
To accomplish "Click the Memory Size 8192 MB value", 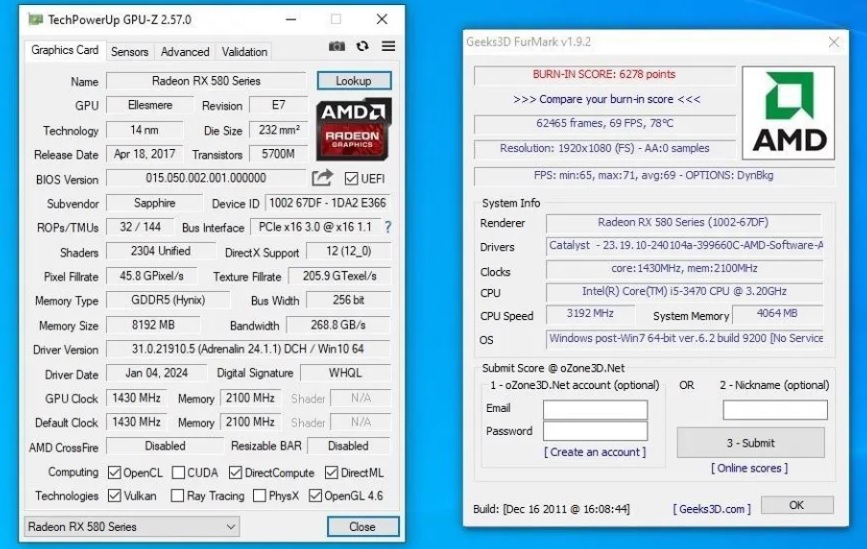I will click(153, 325).
